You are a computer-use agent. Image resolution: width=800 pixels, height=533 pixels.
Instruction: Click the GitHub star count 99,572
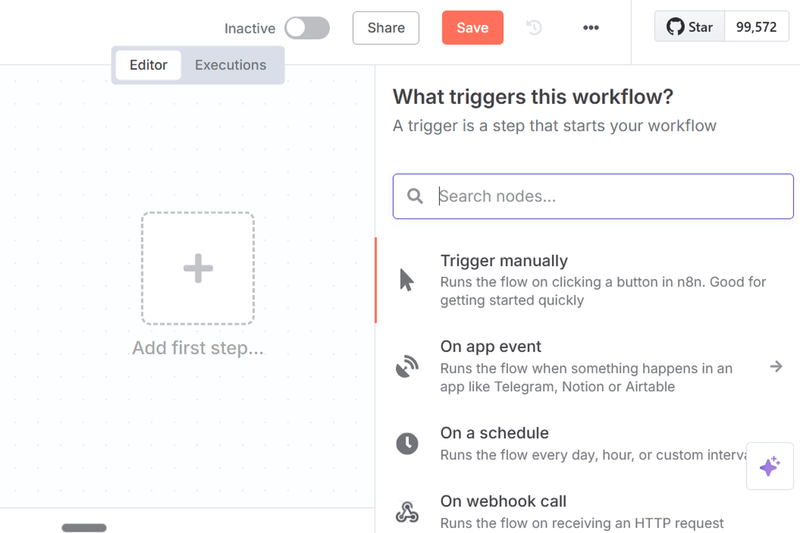(x=756, y=27)
